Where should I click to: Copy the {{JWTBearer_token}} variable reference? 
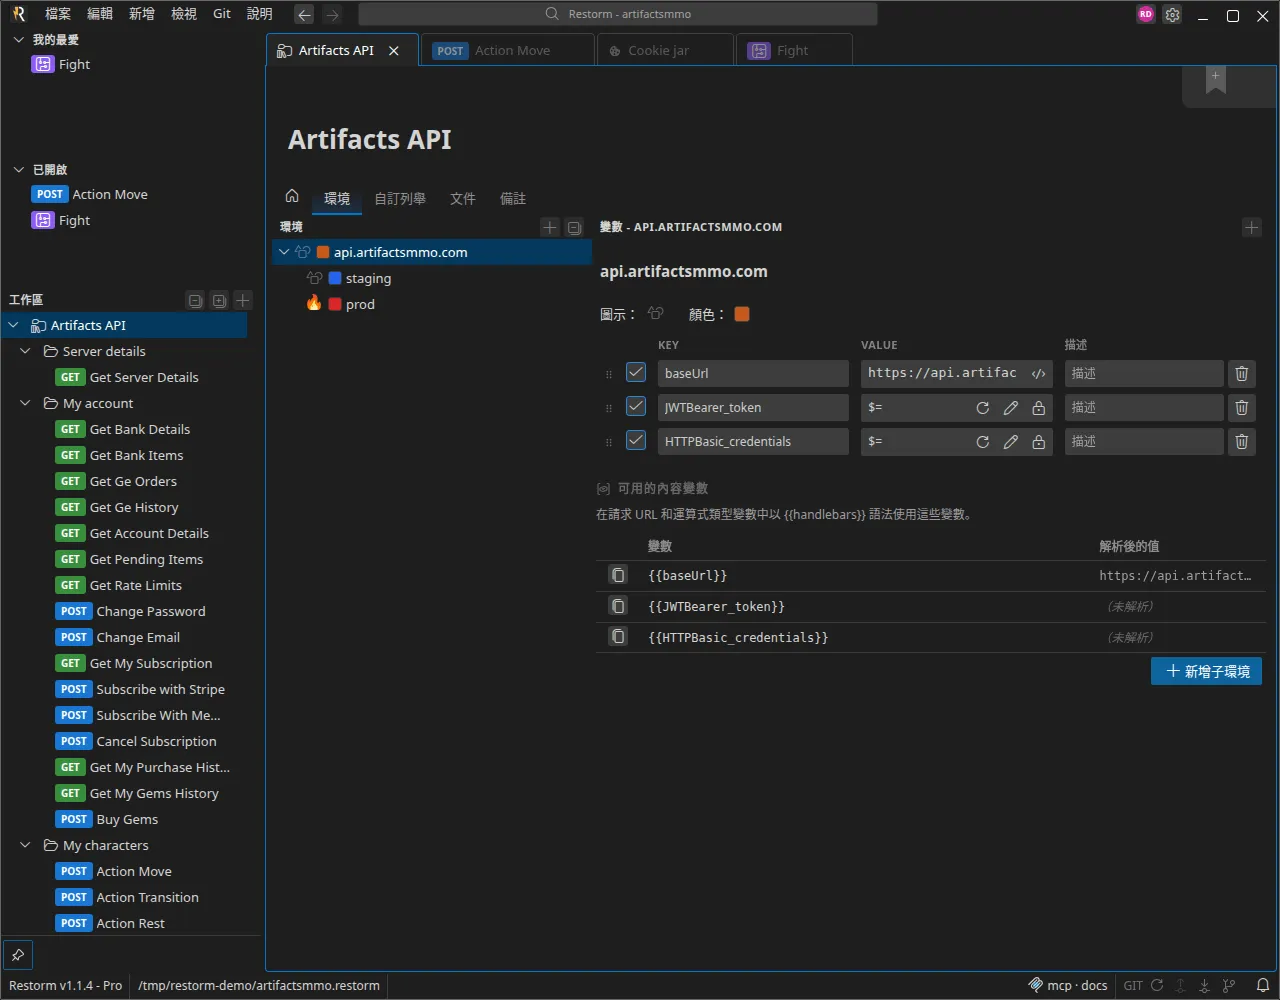click(x=619, y=607)
